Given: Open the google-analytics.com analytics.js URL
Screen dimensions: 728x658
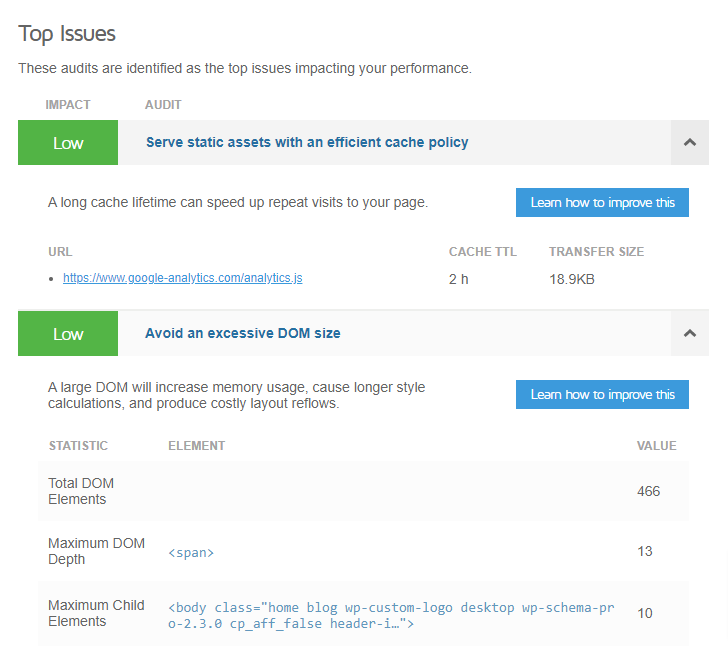Looking at the screenshot, I should pyautogui.click(x=182, y=278).
